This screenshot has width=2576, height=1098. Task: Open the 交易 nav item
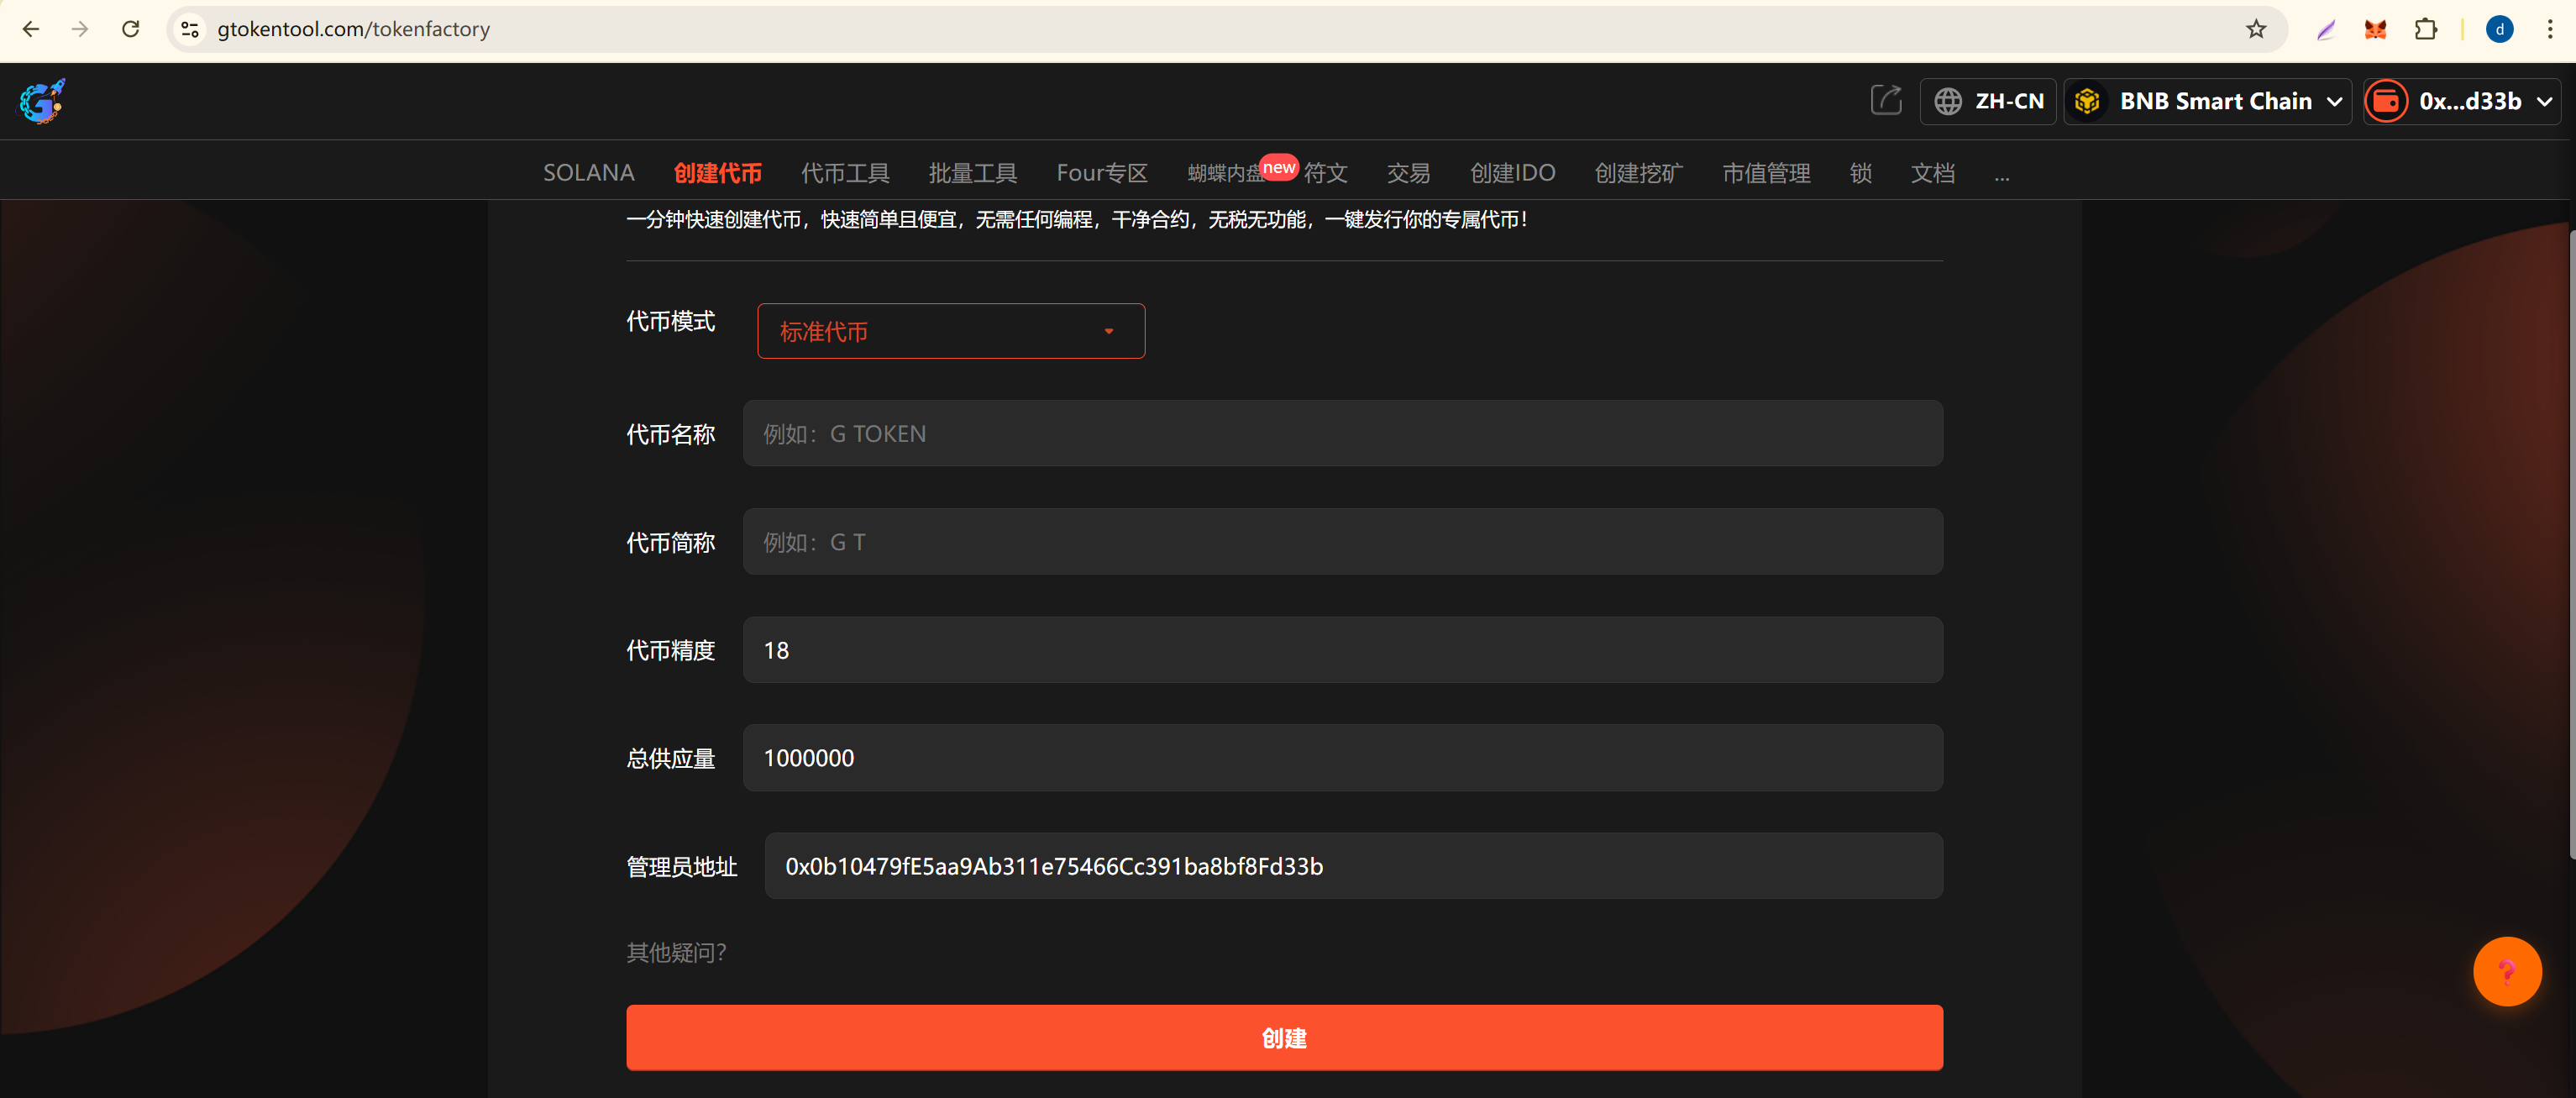tap(1408, 173)
